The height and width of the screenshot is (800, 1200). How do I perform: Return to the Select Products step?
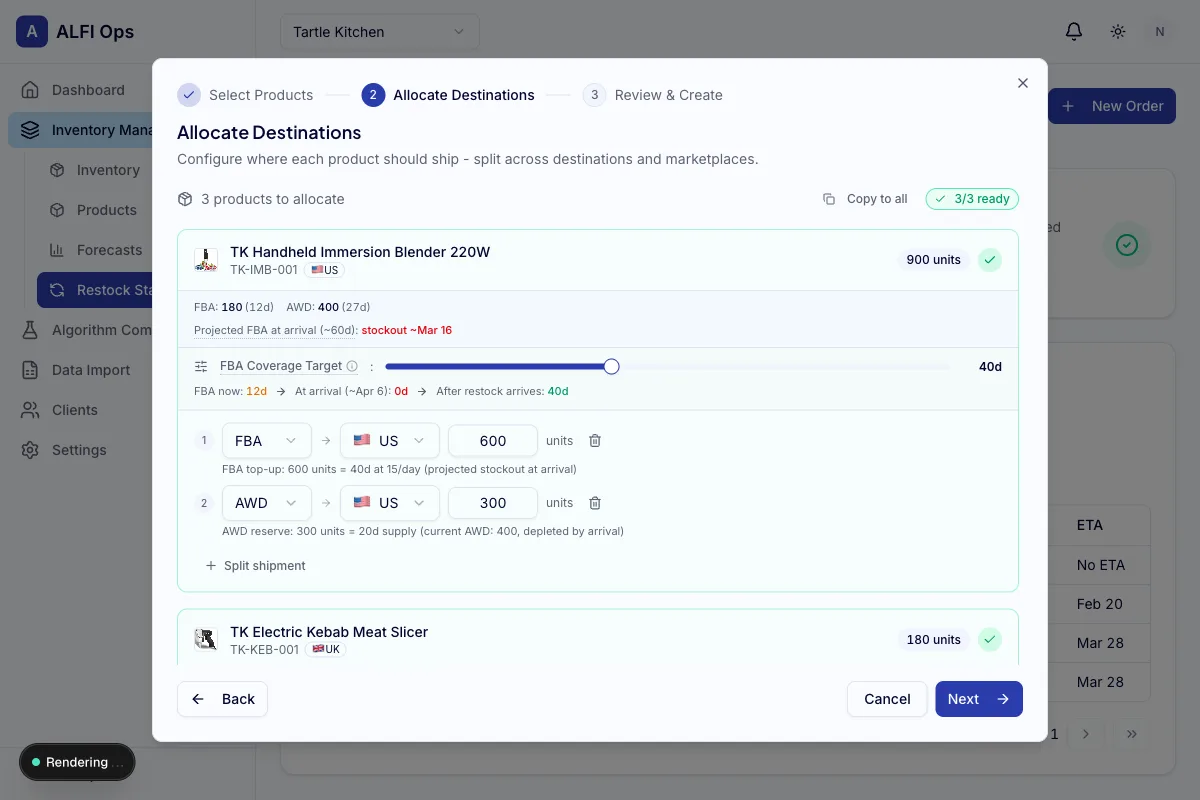[x=245, y=95]
